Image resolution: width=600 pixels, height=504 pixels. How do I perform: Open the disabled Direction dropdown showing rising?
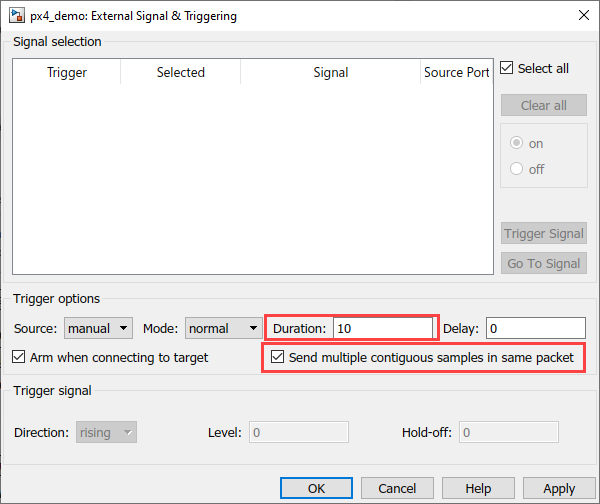point(106,432)
